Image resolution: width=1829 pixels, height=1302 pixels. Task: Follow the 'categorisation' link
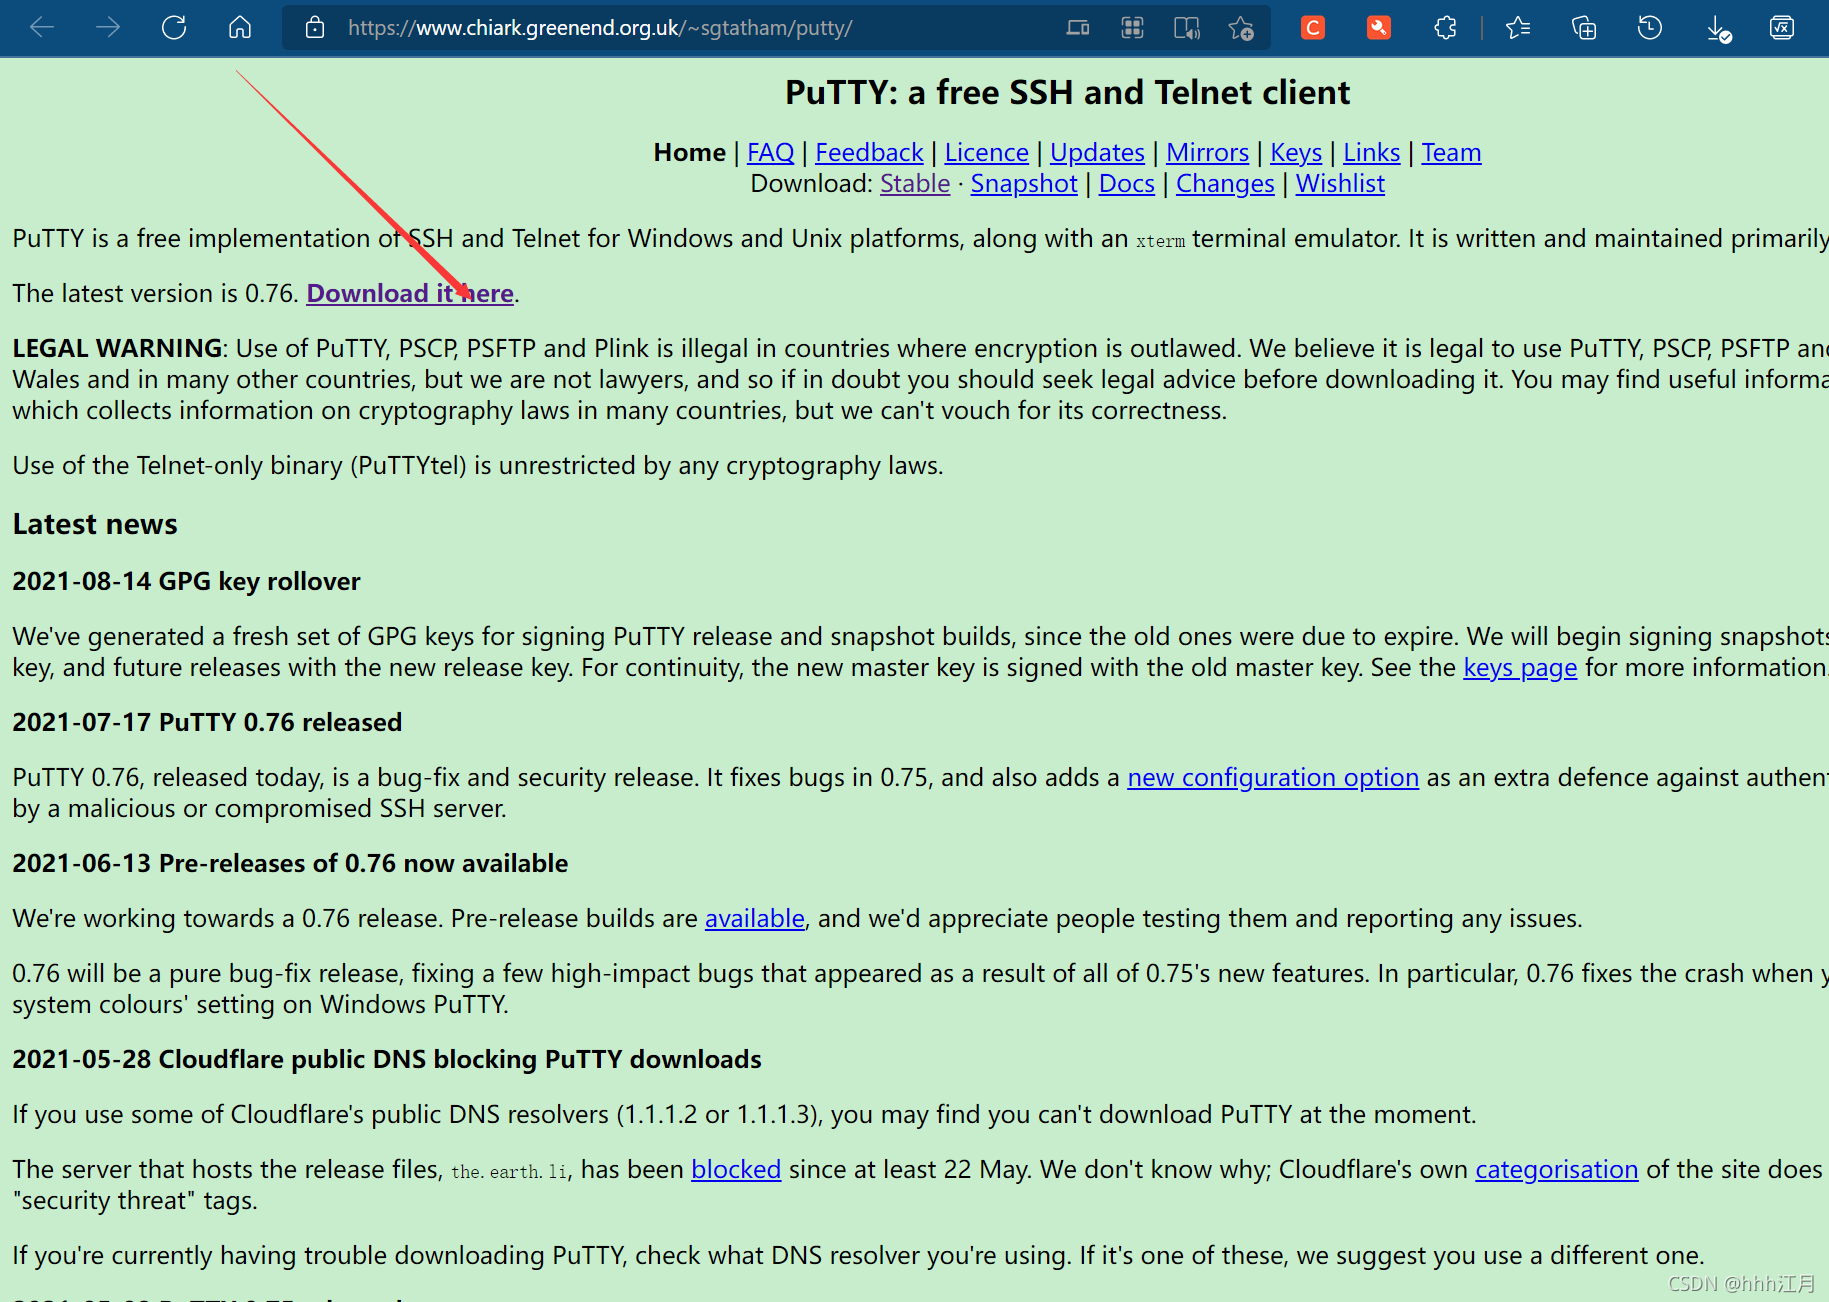(x=1557, y=1170)
